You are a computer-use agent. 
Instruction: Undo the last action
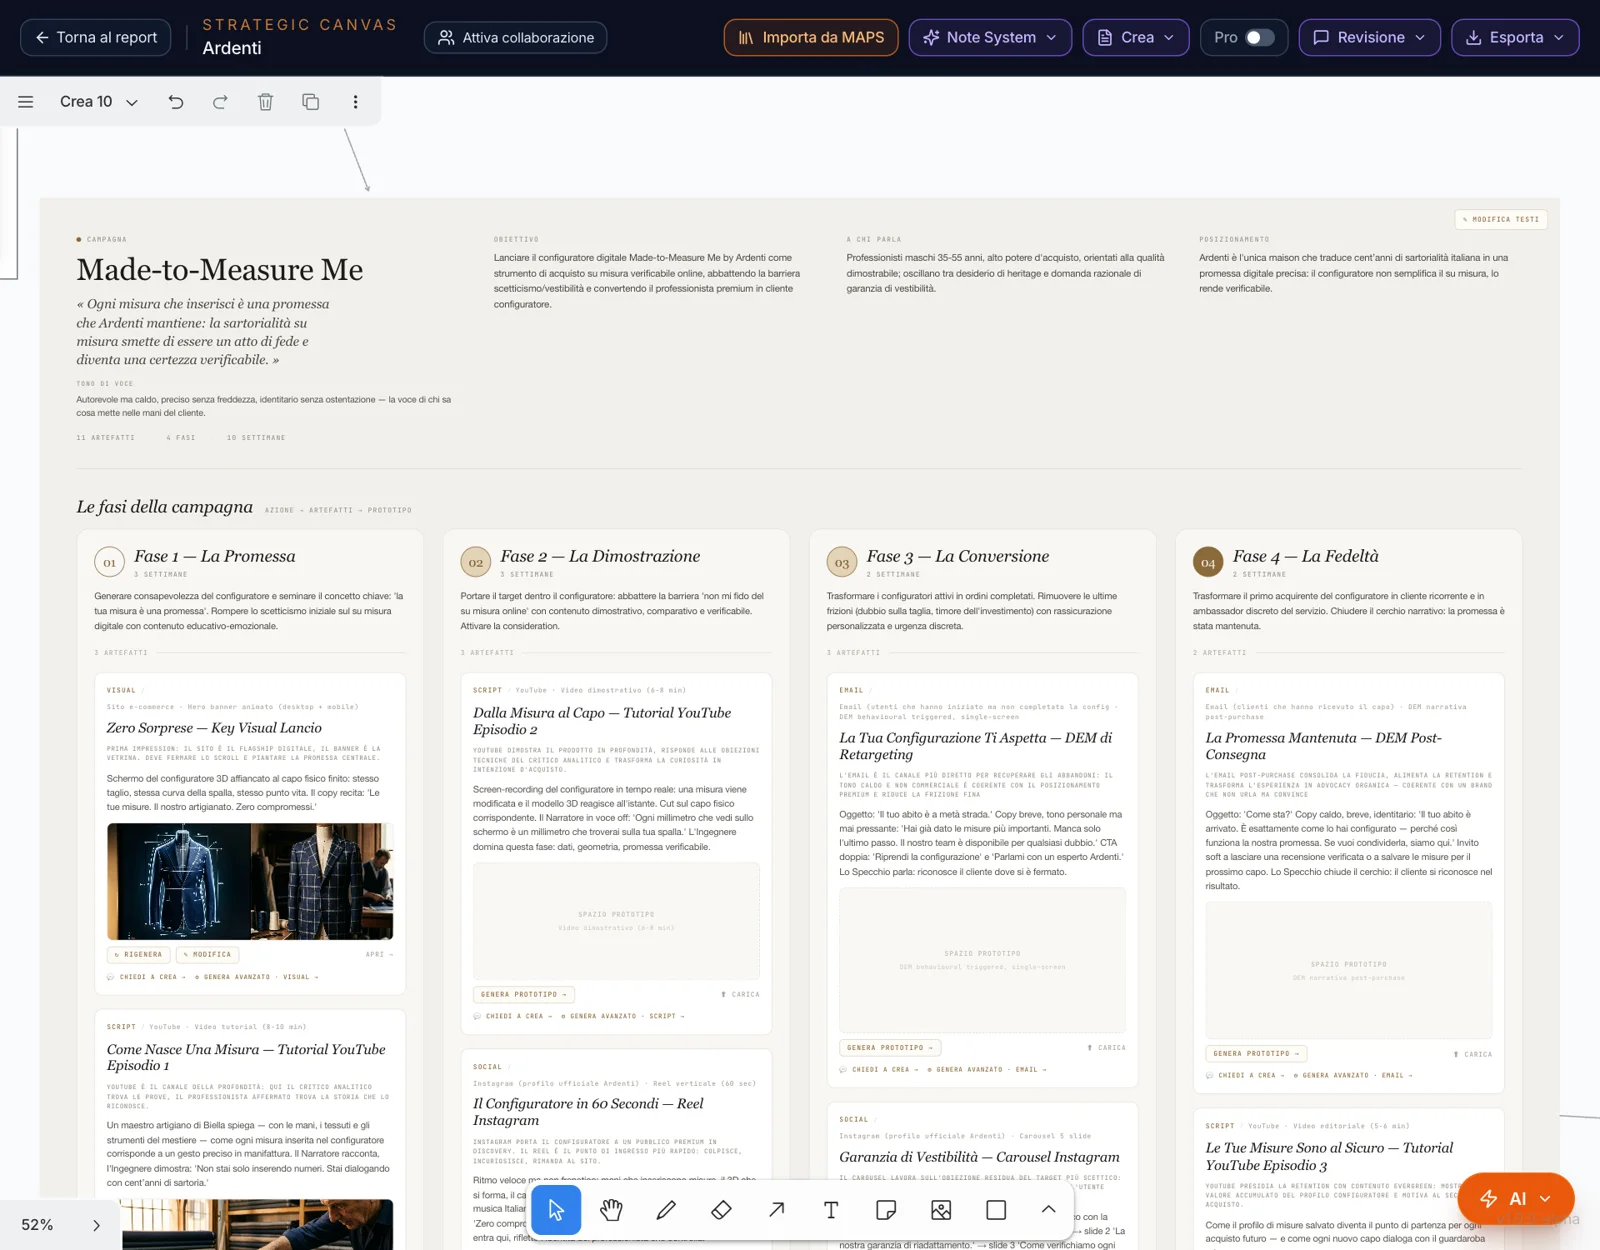point(176,102)
